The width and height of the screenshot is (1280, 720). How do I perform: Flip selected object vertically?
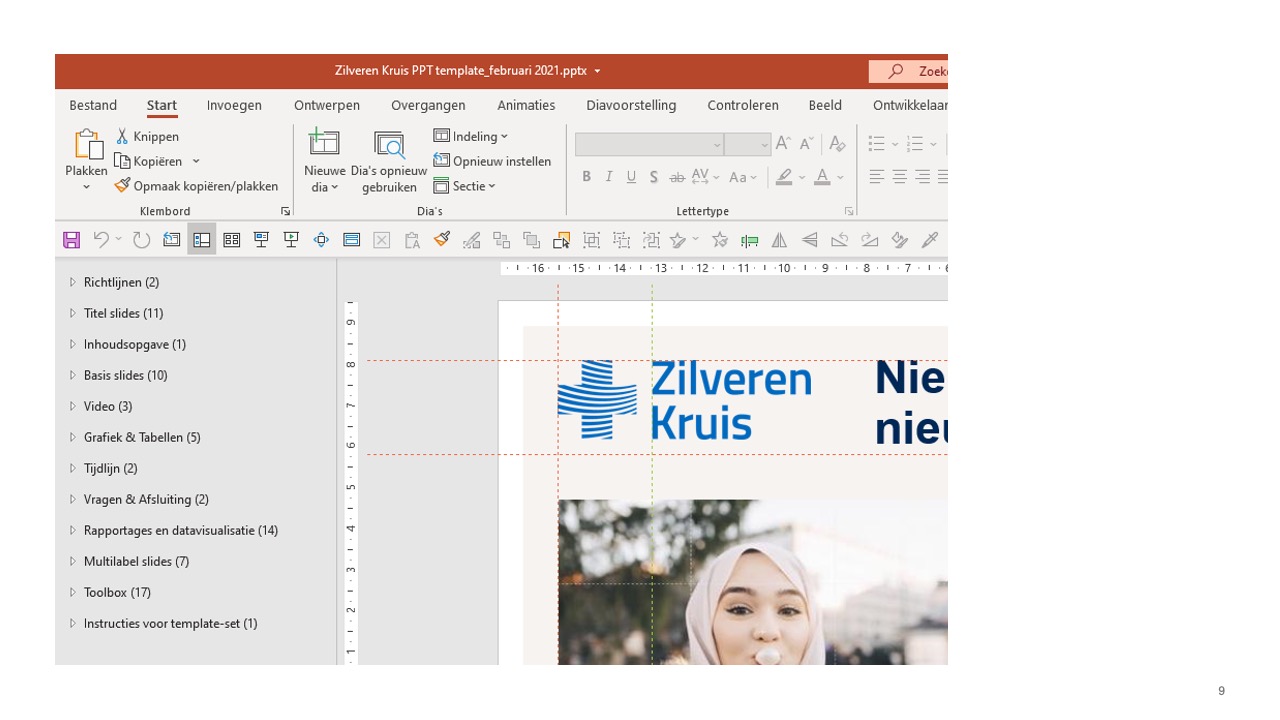coord(809,240)
